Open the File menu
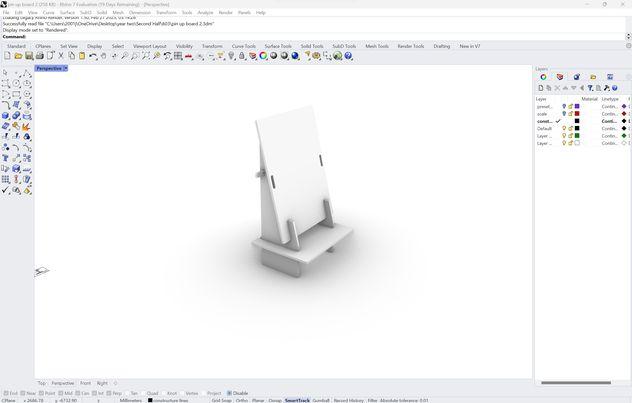The height and width of the screenshot is (403, 632). coord(6,12)
